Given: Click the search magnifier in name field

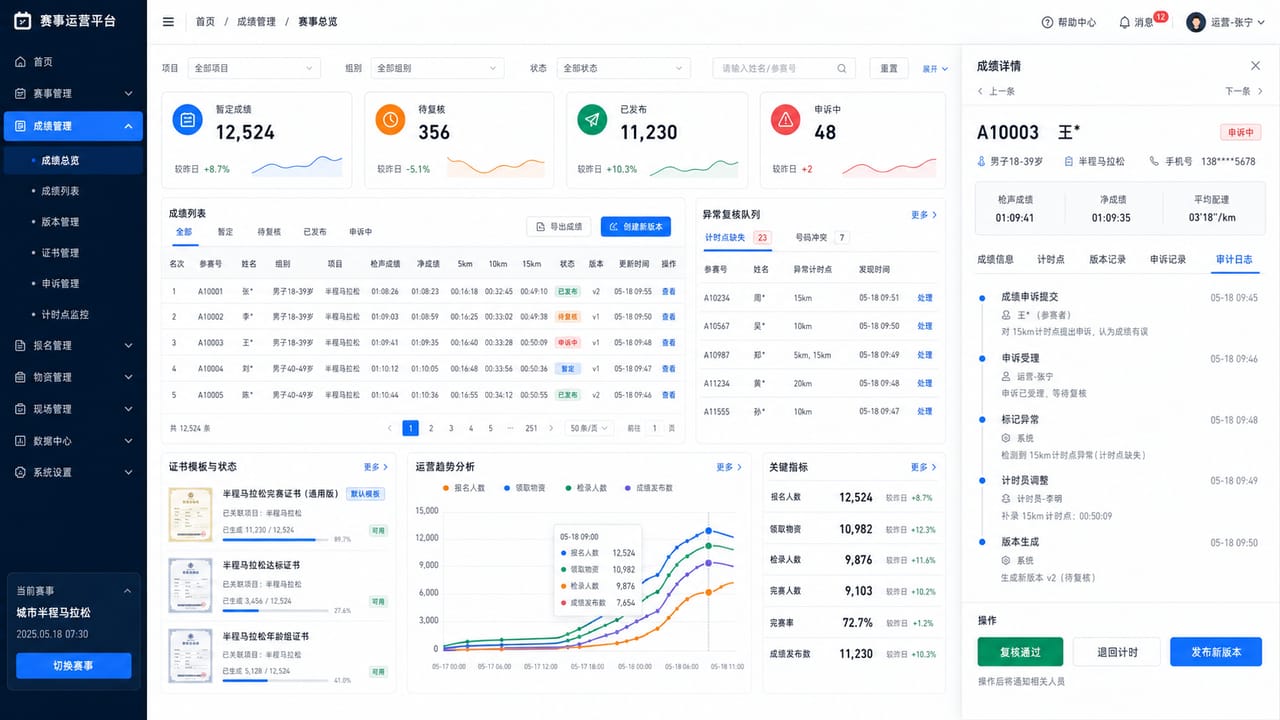Looking at the screenshot, I should tap(842, 69).
